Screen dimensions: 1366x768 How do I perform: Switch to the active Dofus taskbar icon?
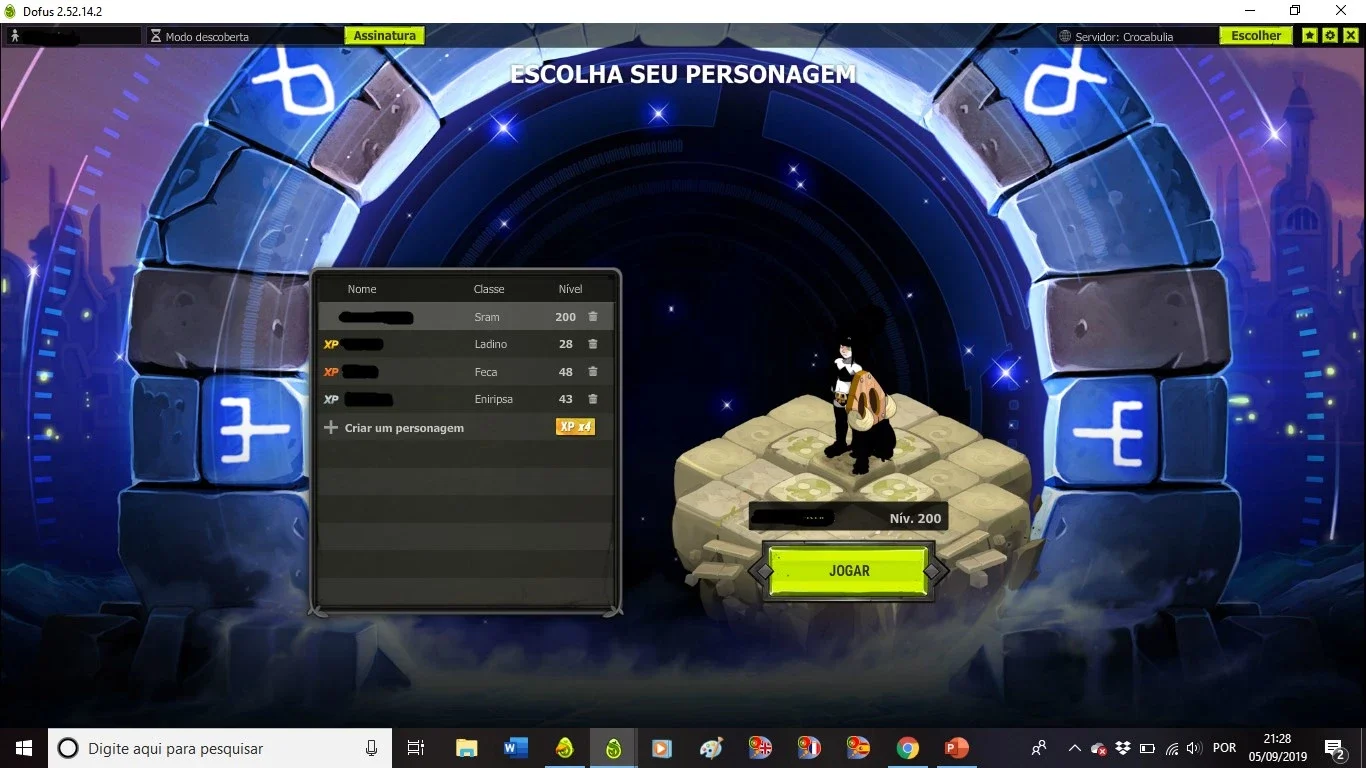coord(613,748)
